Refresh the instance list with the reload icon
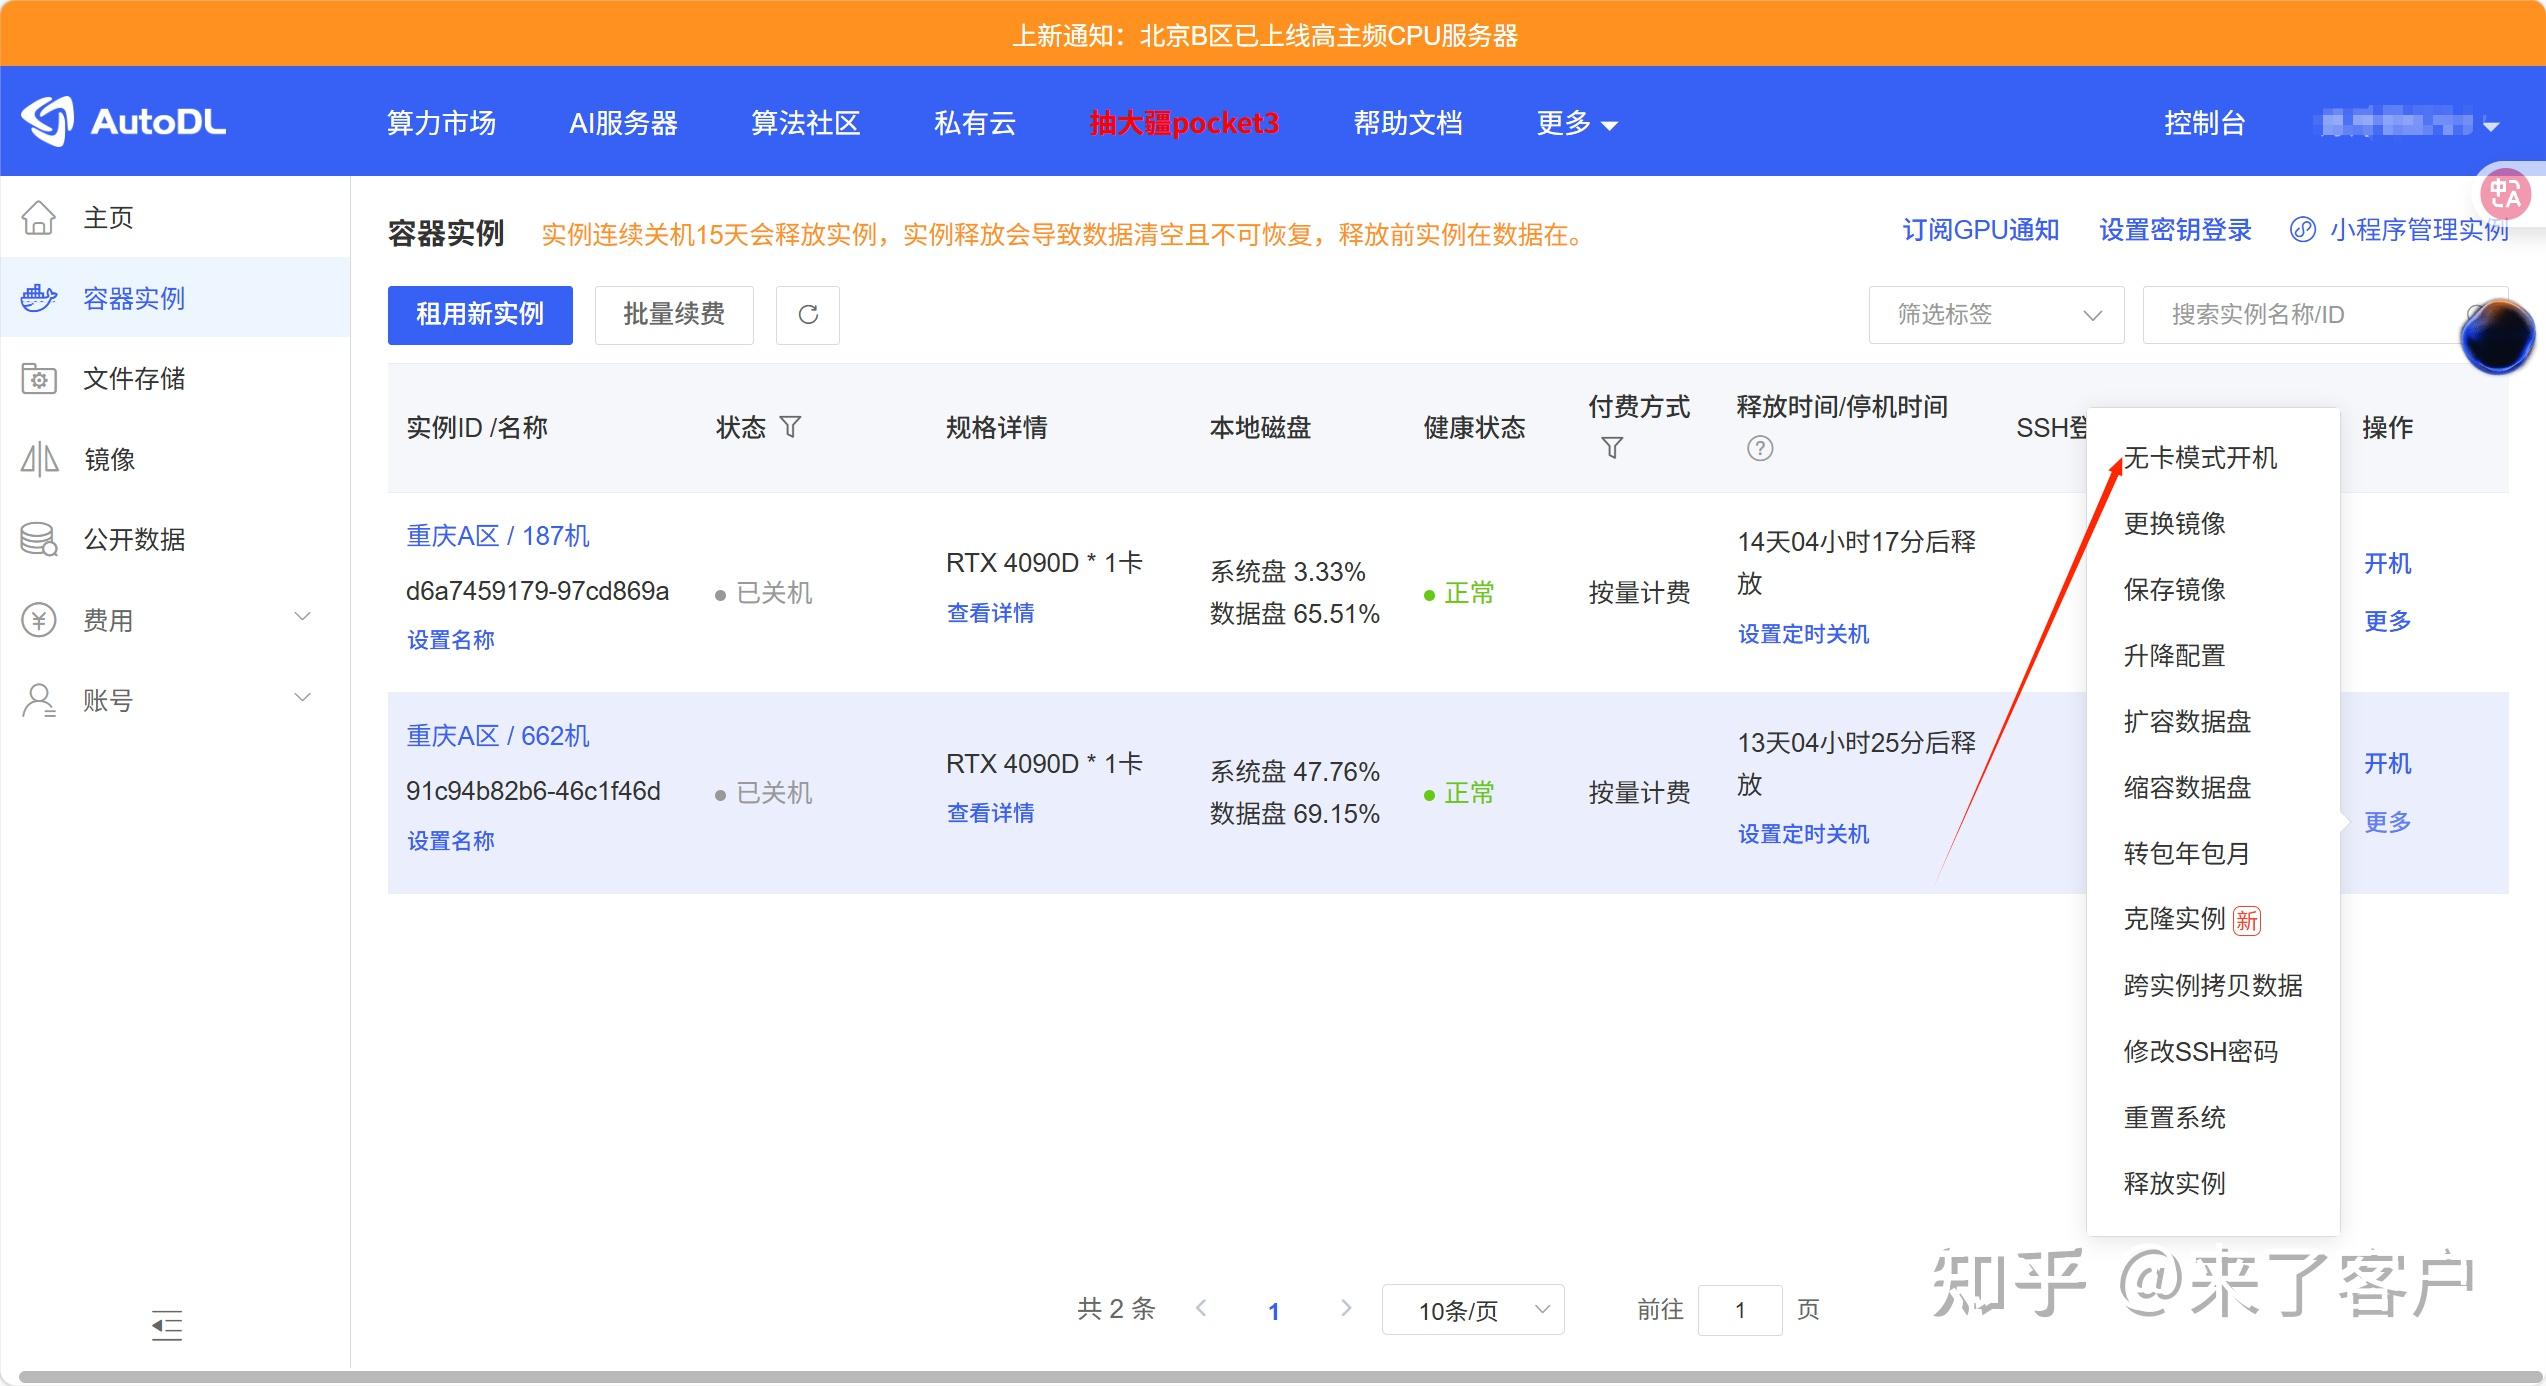This screenshot has height=1386, width=2546. click(807, 315)
